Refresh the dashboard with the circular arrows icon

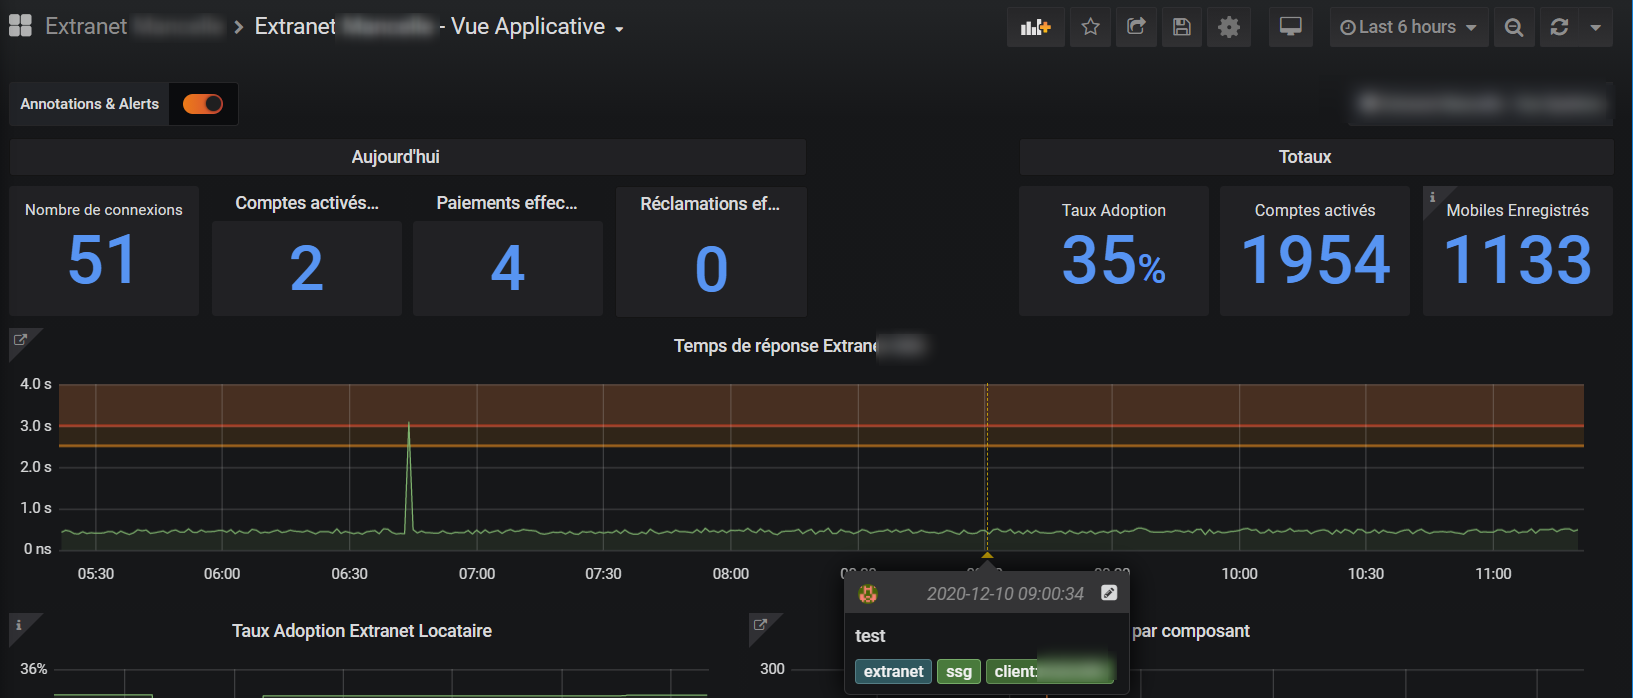[x=1559, y=27]
